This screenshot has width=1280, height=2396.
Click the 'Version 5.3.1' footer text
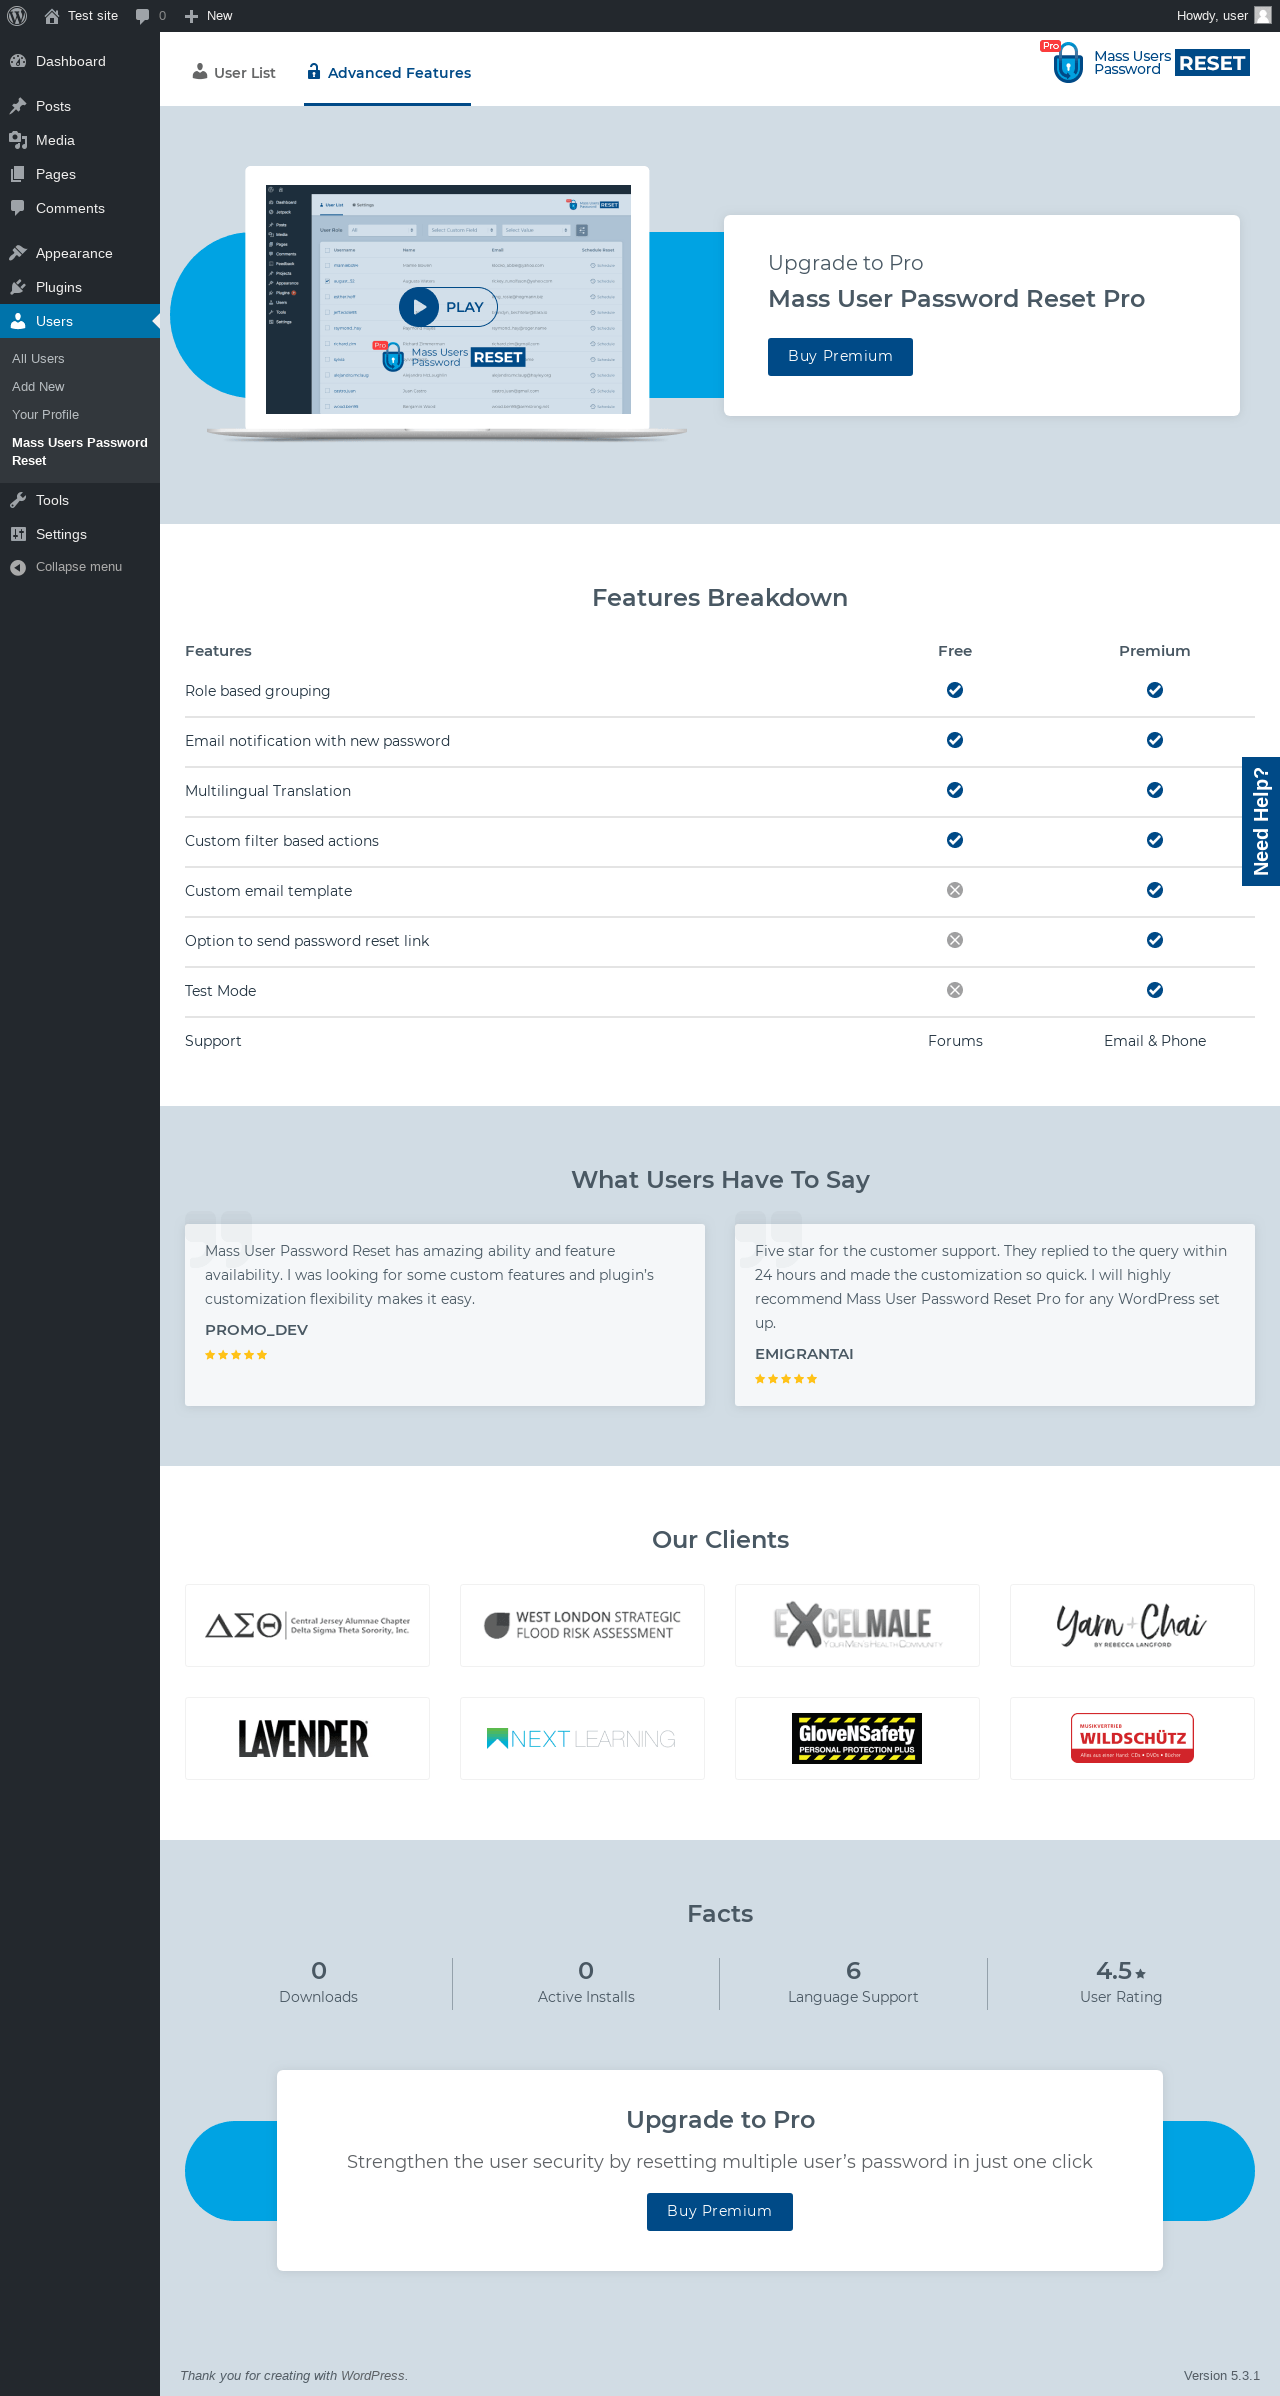(x=1222, y=2376)
